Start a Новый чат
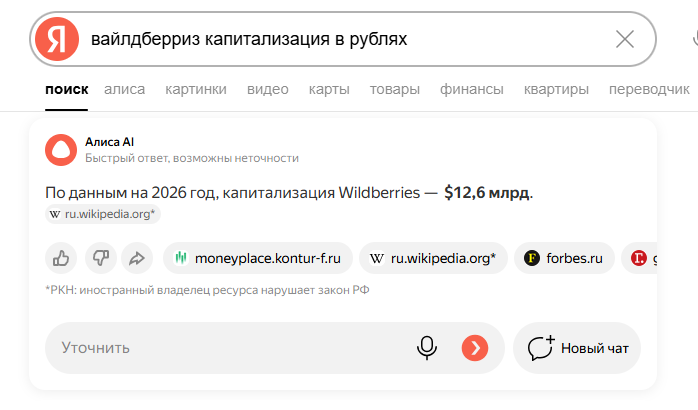The height and width of the screenshot is (410, 698). (x=577, y=348)
